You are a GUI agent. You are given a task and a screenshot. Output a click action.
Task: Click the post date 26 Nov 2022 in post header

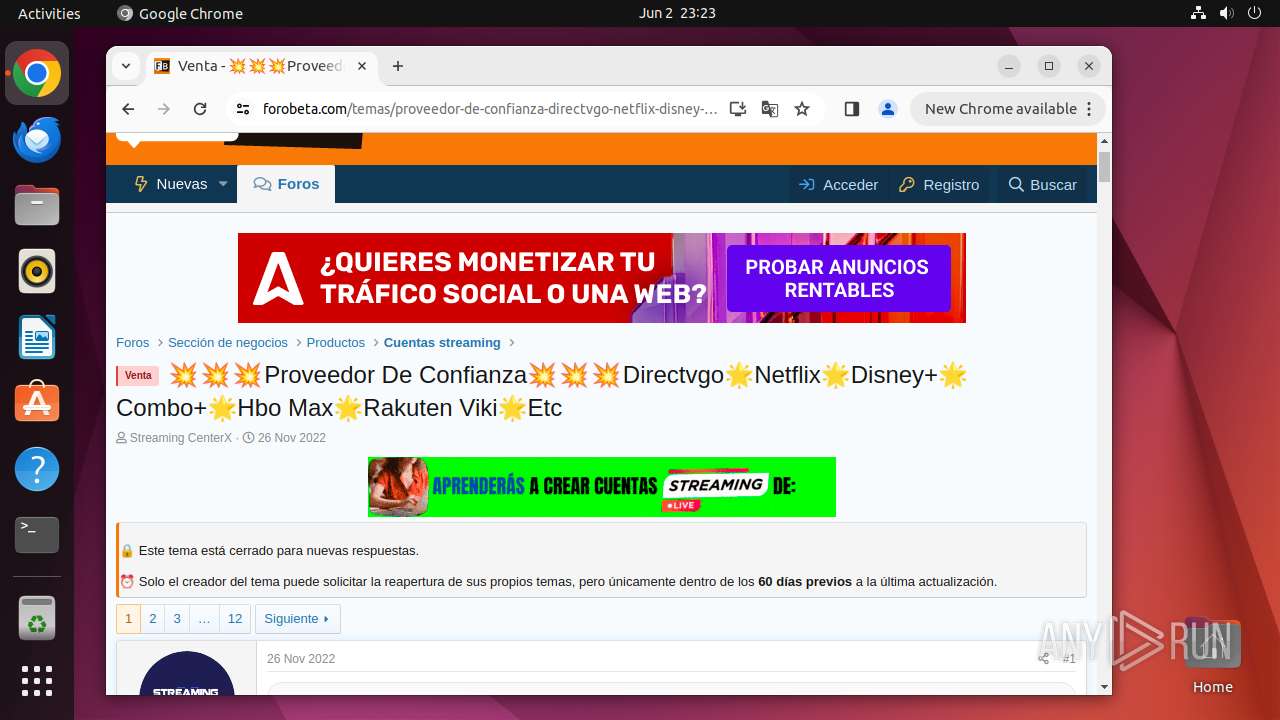click(301, 659)
